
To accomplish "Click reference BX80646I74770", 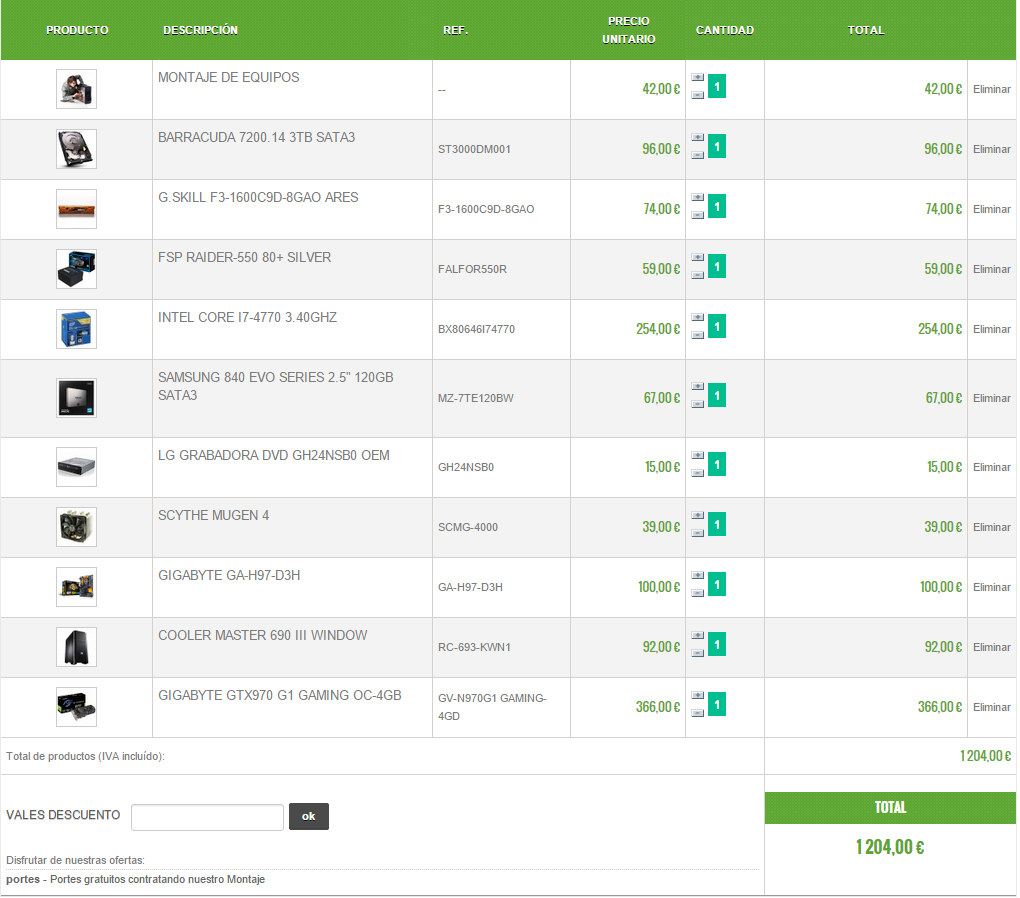I will pos(476,329).
